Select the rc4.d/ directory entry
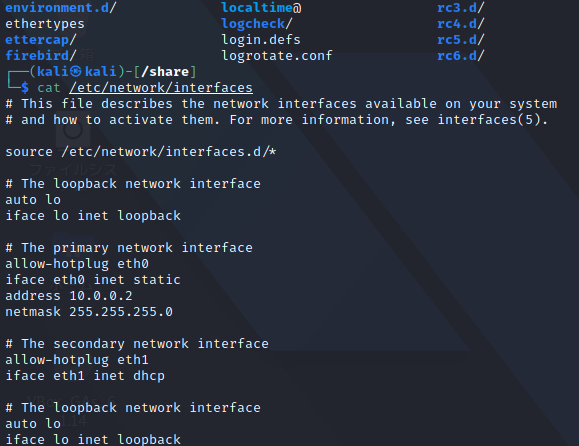Screen dimensions: 579x446 pos(460,24)
